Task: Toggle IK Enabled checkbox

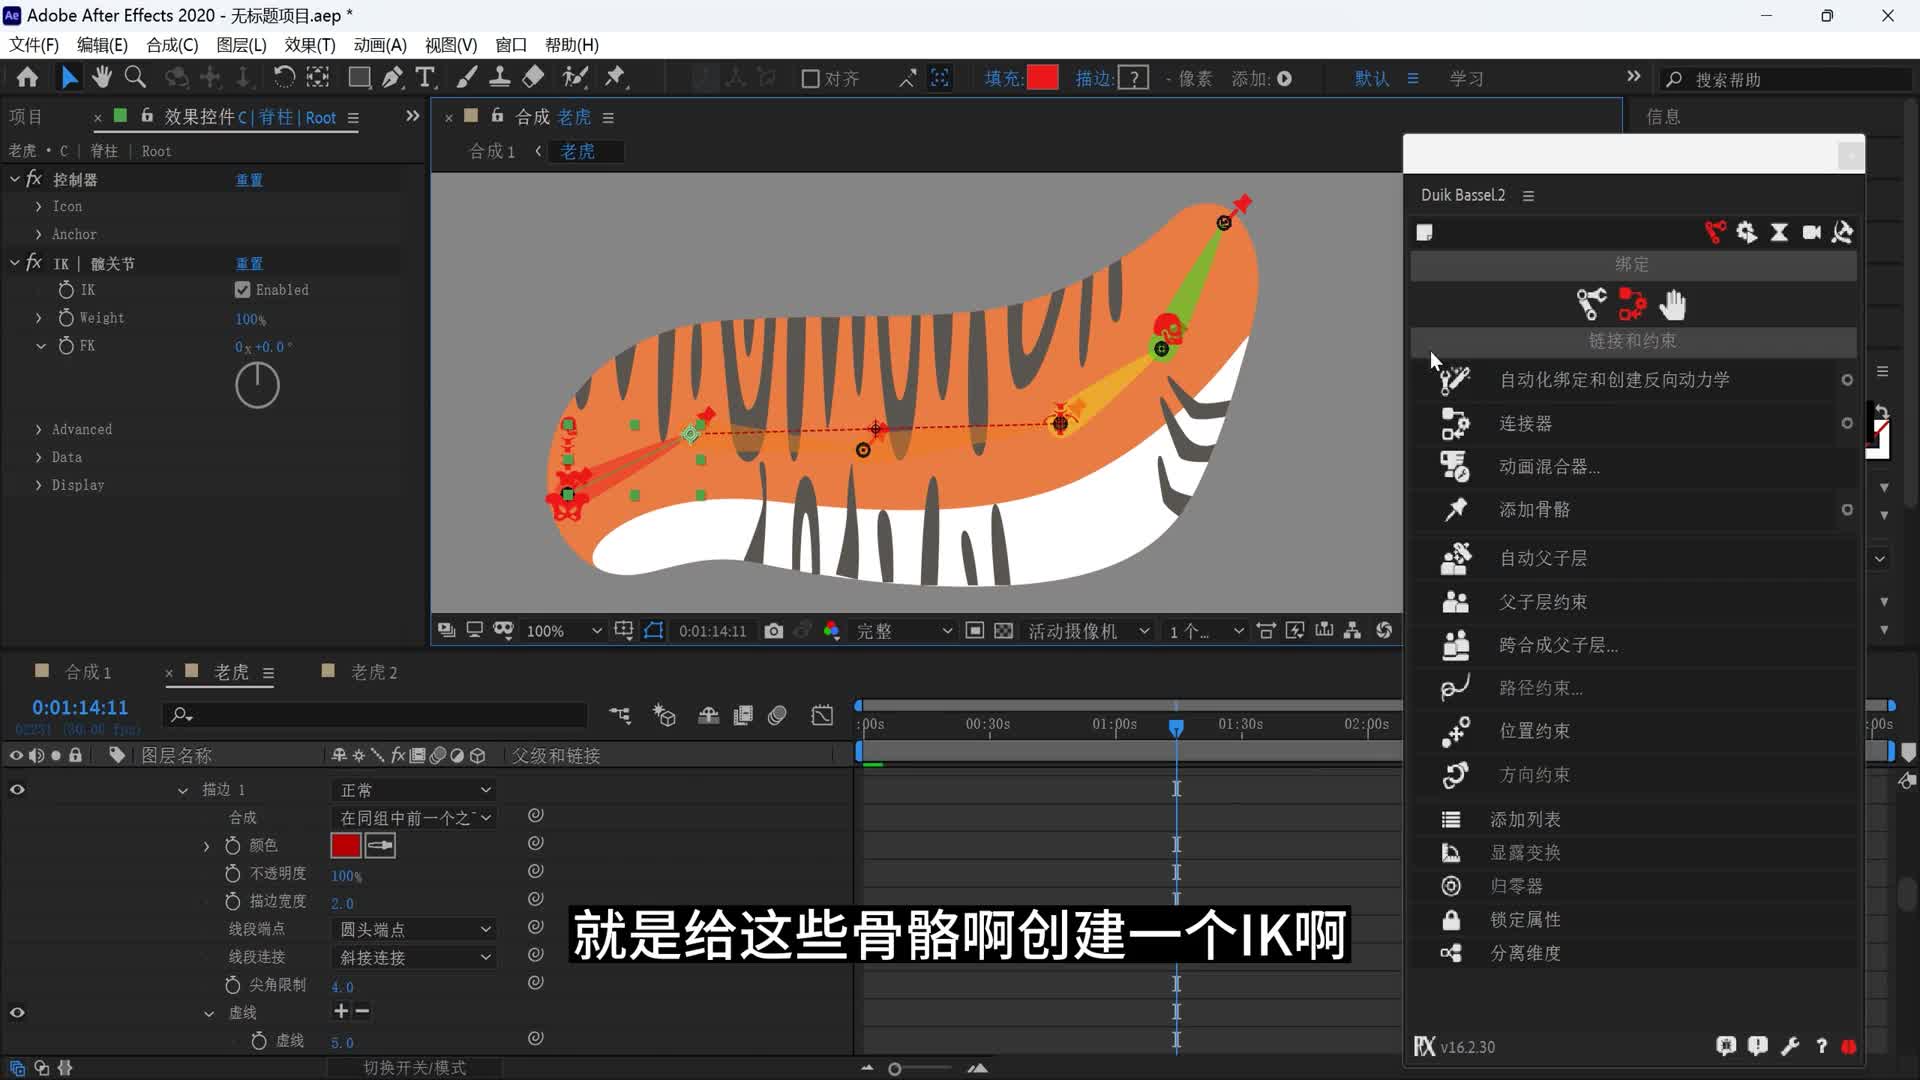Action: [x=242, y=290]
